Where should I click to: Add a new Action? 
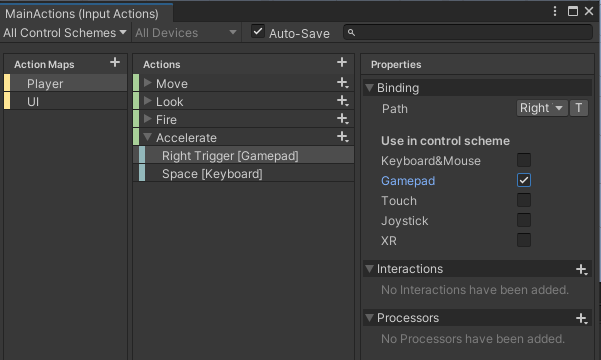342,62
